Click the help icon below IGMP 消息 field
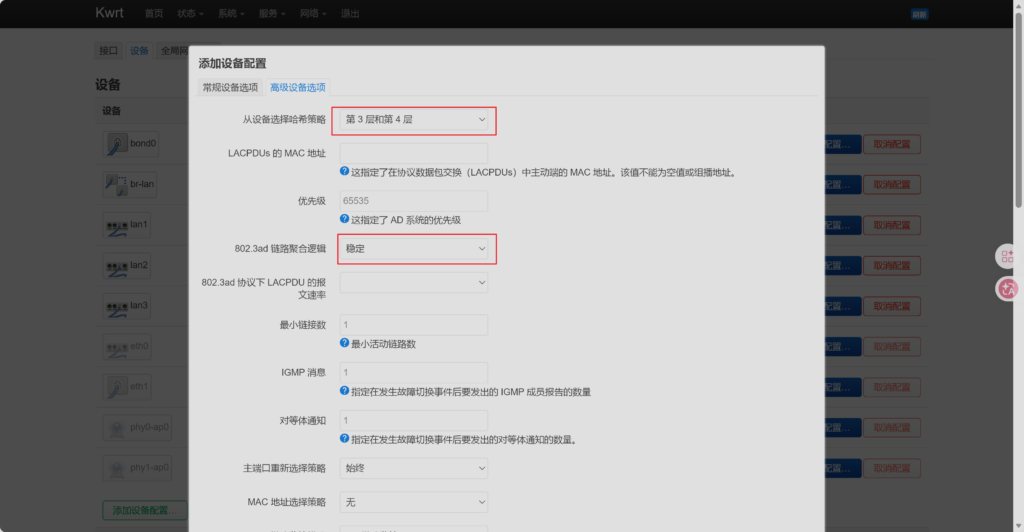 pos(345,391)
